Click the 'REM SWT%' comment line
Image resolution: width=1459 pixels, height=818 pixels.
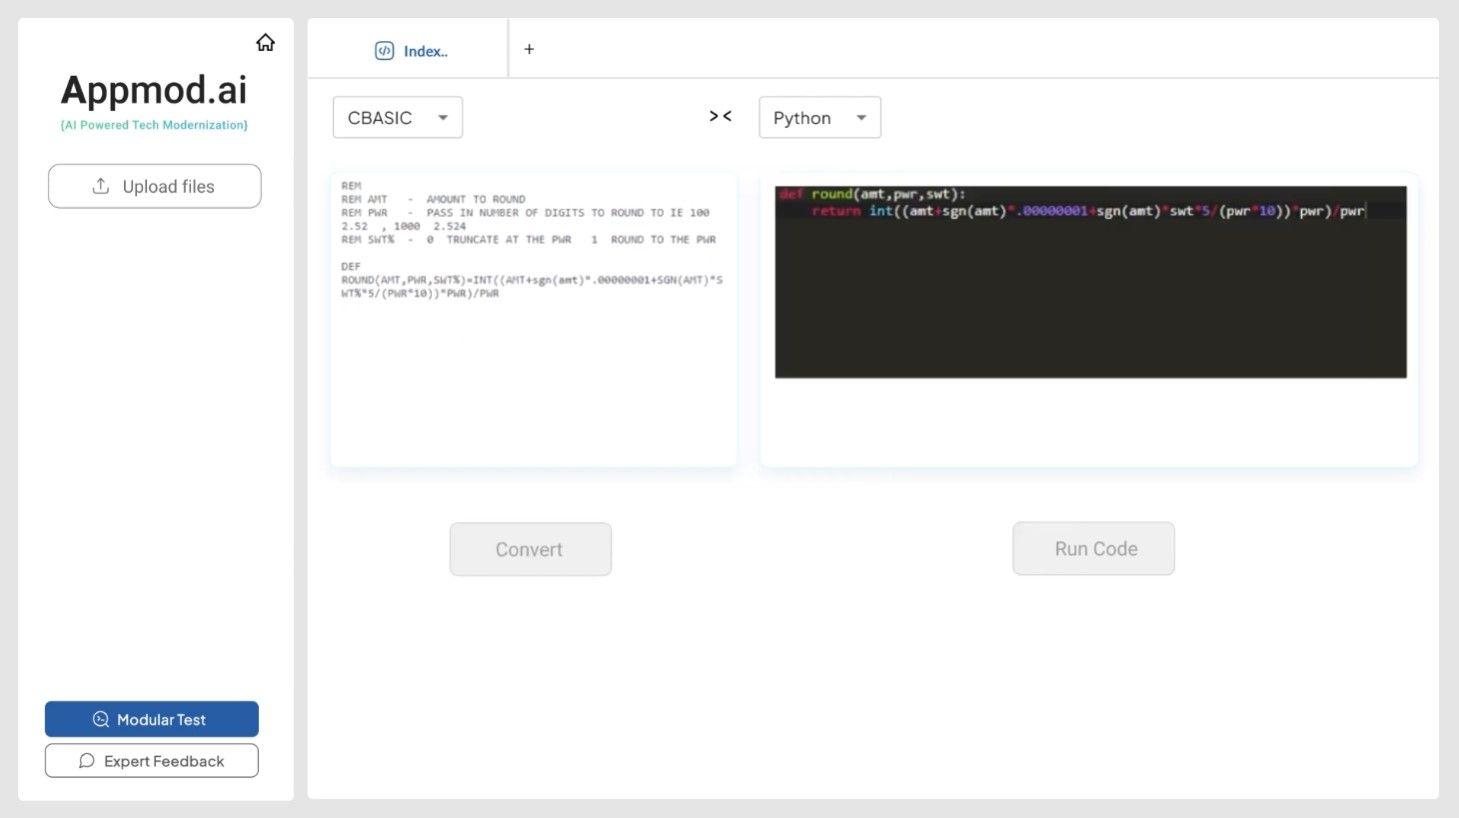pyautogui.click(x=529, y=240)
